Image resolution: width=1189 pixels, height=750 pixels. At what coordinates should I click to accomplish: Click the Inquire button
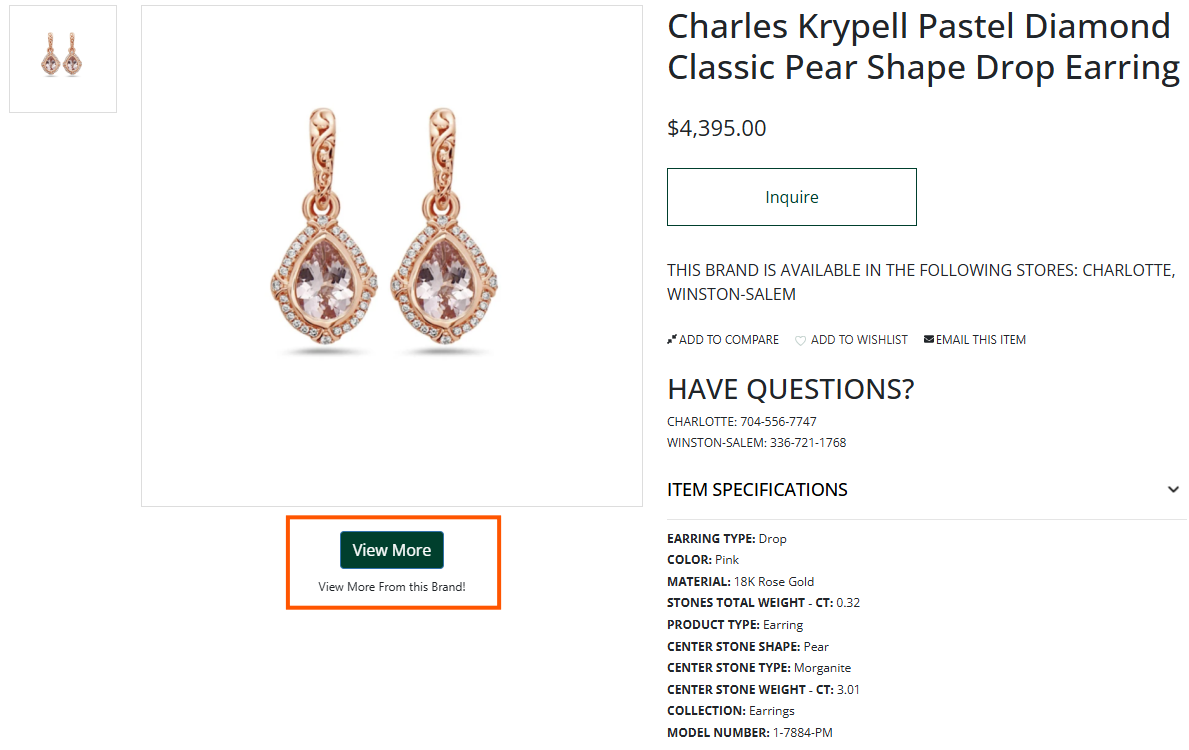pyautogui.click(x=792, y=197)
